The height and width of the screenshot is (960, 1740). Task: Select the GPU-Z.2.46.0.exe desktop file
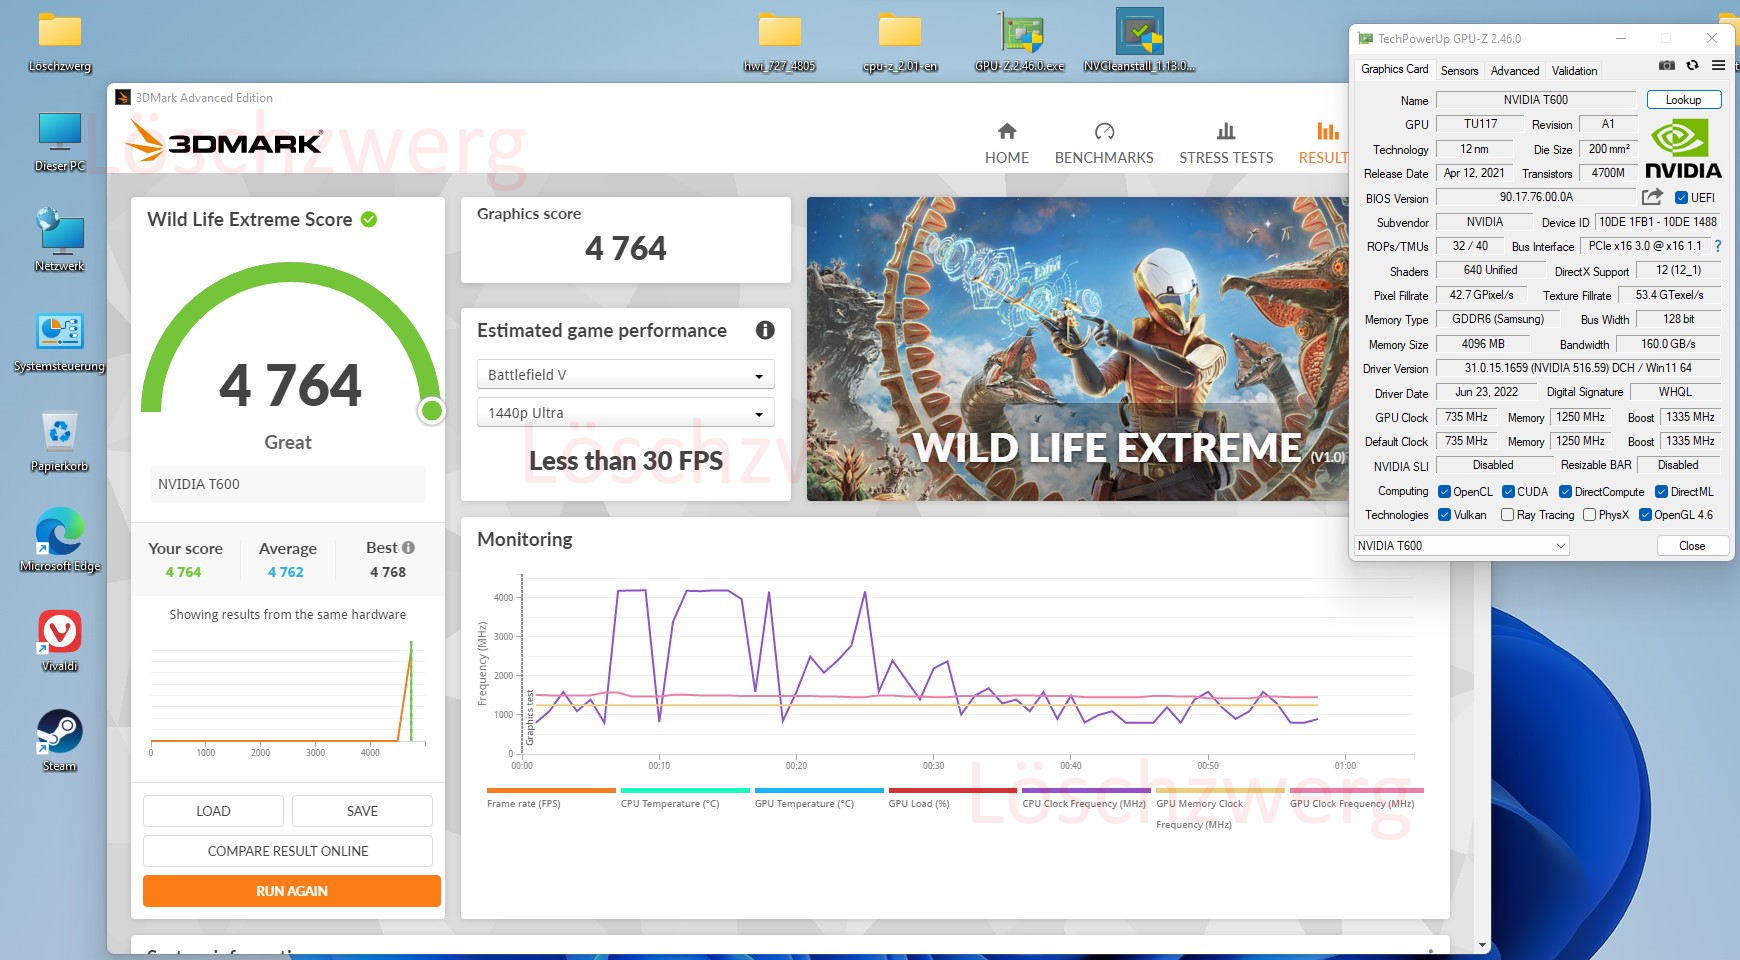coord(1020,42)
